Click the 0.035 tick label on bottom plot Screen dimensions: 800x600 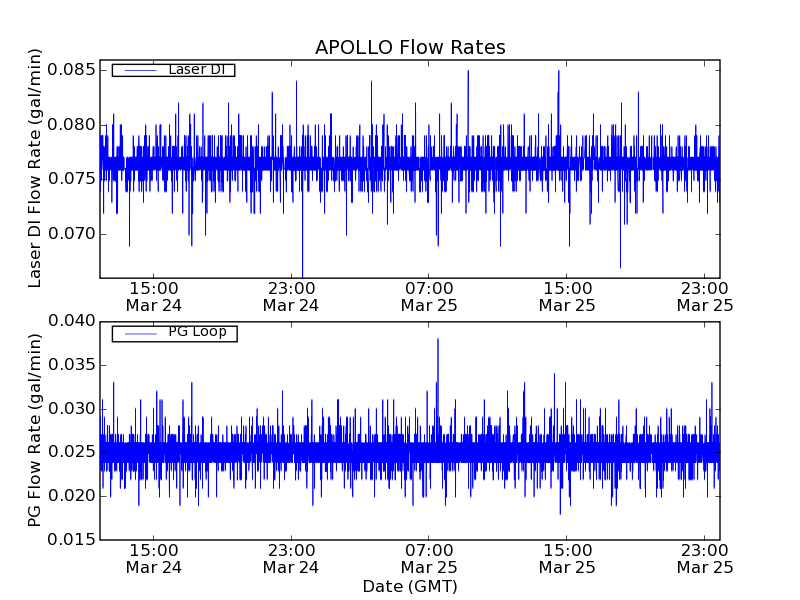click(71, 365)
